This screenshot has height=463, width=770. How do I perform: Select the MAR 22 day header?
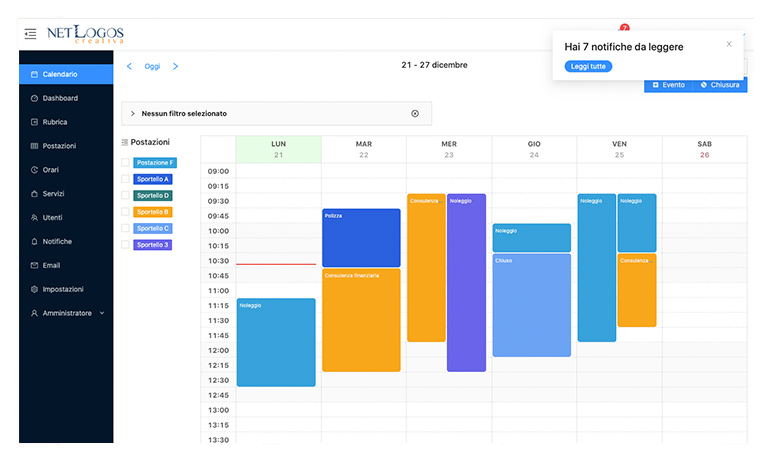[364, 149]
